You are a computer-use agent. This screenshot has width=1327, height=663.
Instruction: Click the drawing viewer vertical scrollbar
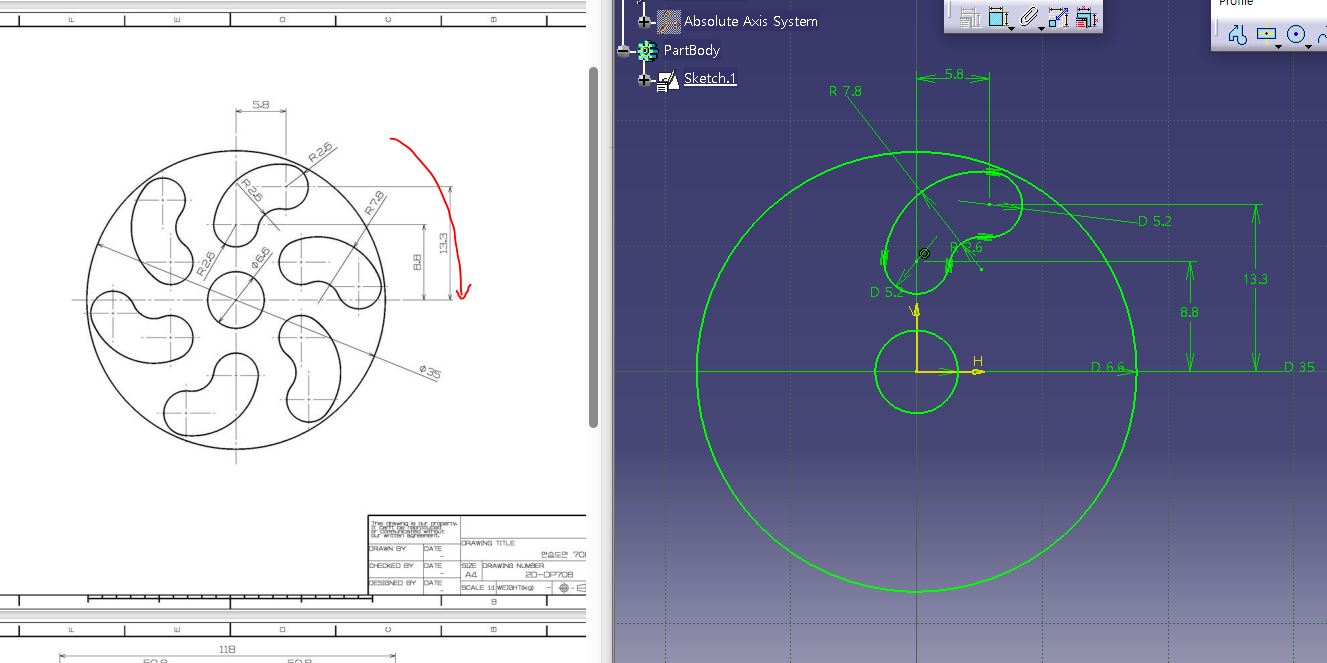click(593, 247)
